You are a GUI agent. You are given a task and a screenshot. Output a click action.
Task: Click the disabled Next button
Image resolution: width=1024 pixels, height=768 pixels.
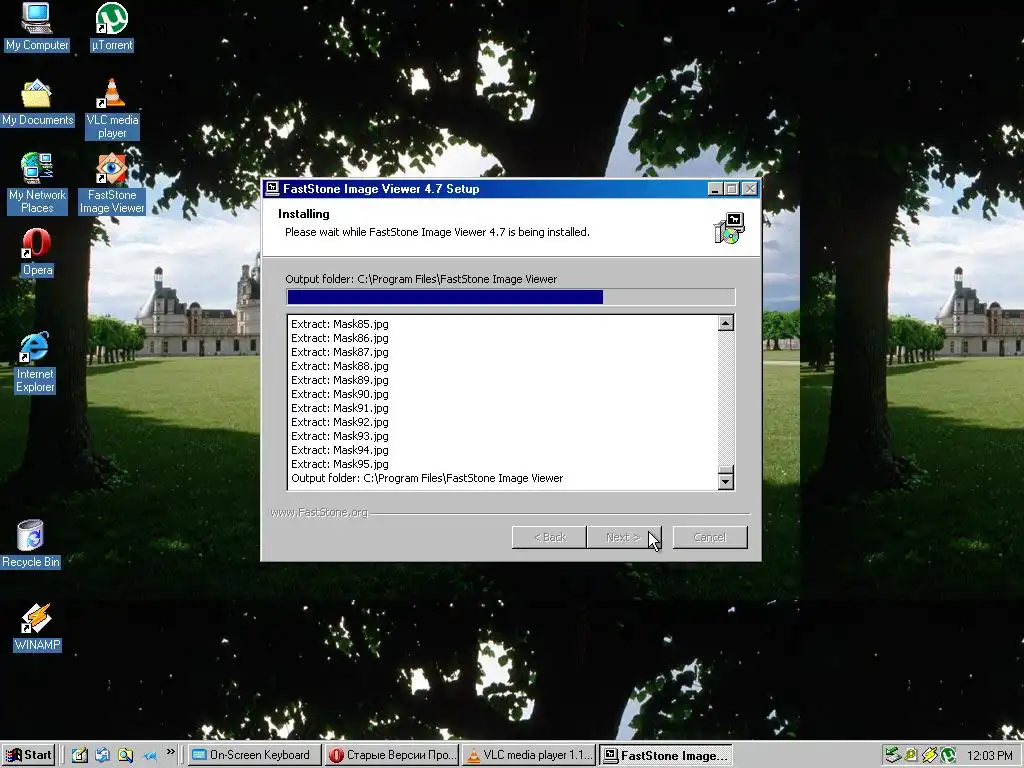(624, 537)
